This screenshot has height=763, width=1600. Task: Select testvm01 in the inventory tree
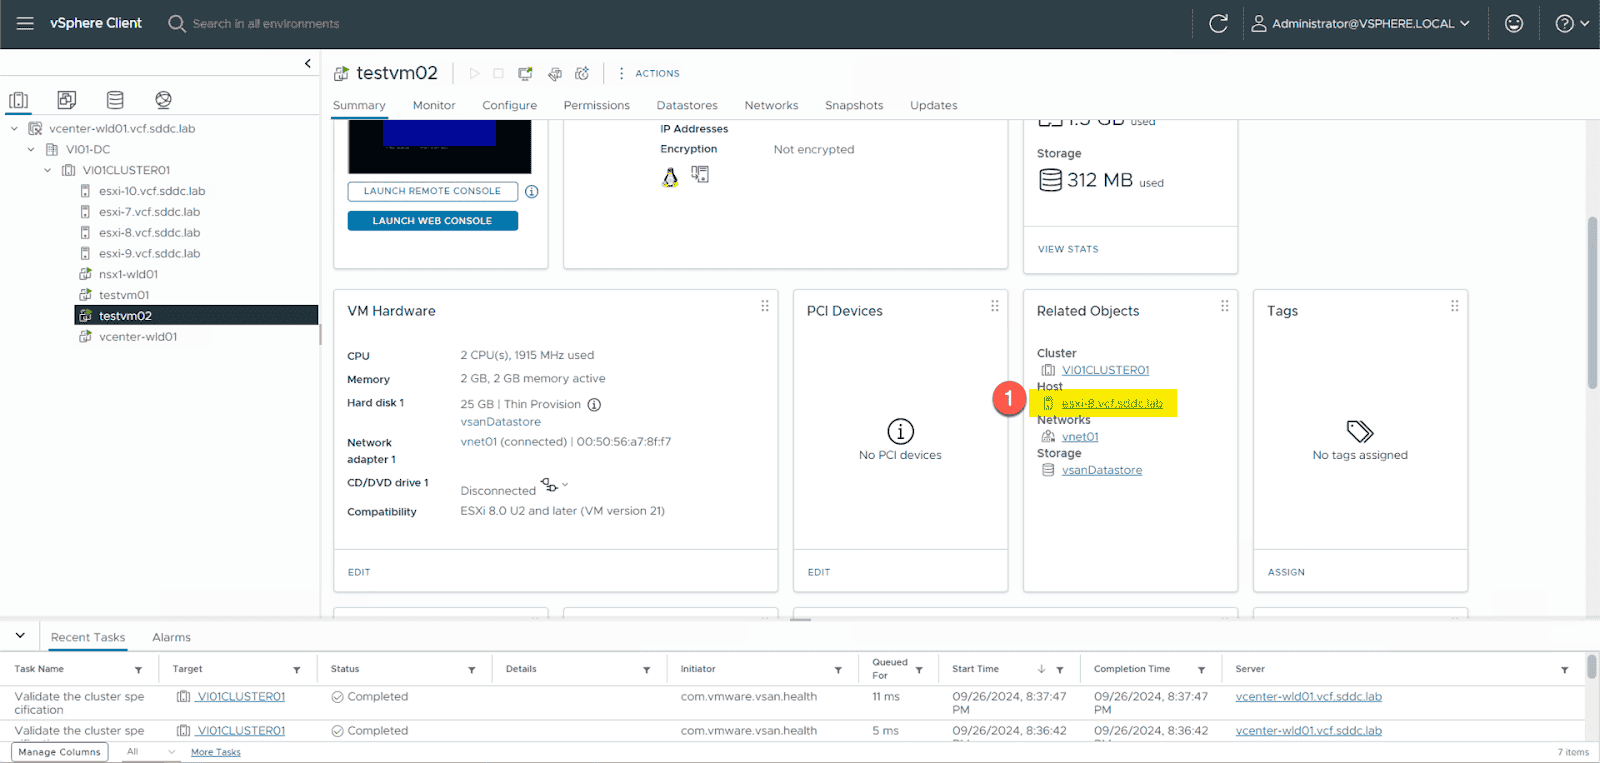pos(124,295)
